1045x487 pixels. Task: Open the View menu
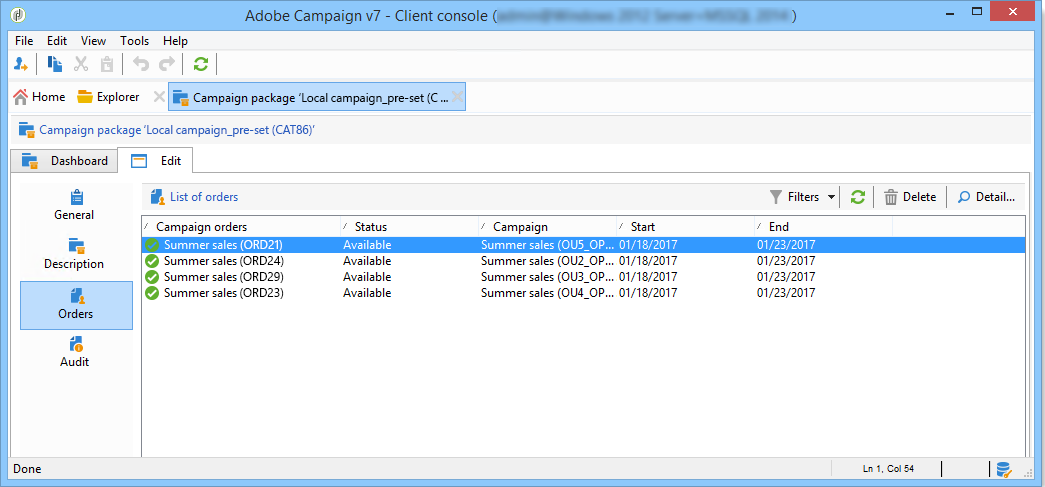(x=93, y=41)
